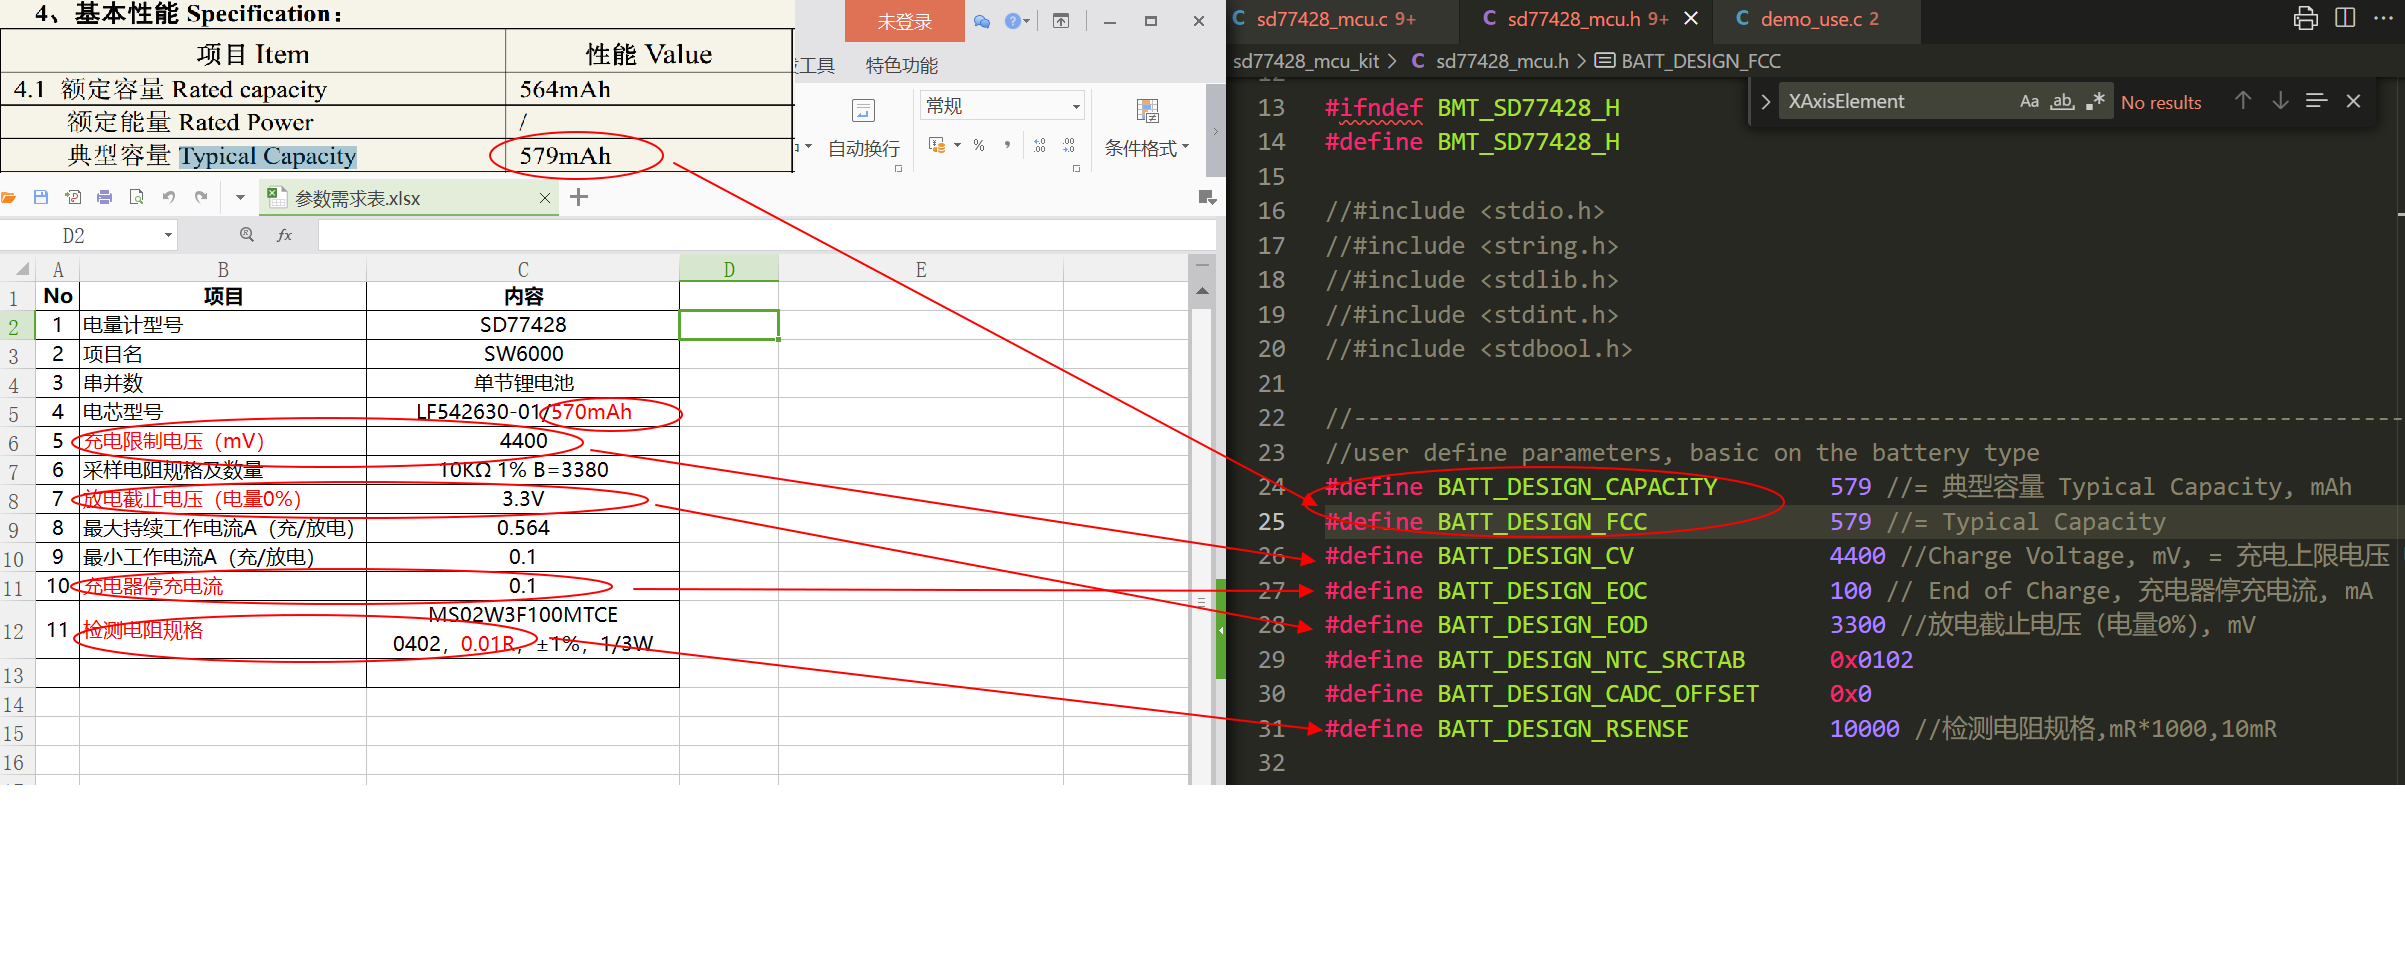Image resolution: width=2405 pixels, height=953 pixels.
Task: Click the redo arrow in WPS
Action: (x=201, y=197)
